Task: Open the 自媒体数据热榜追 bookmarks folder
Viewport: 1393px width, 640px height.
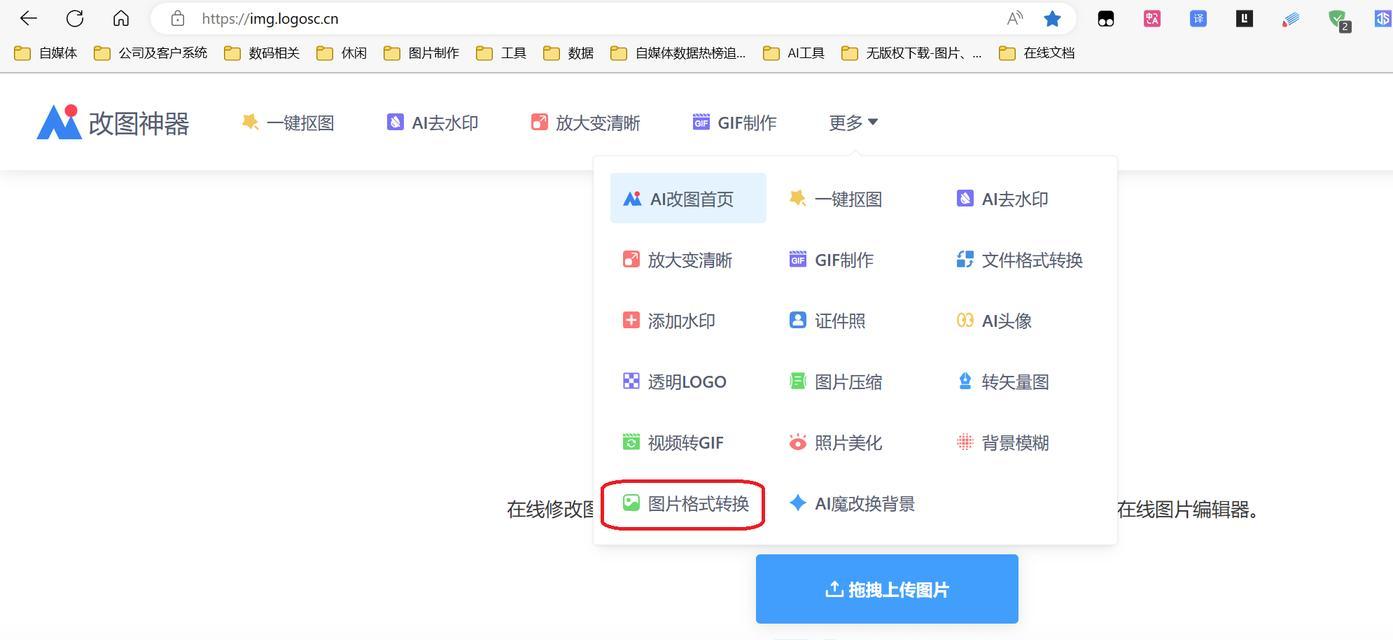Action: 678,53
